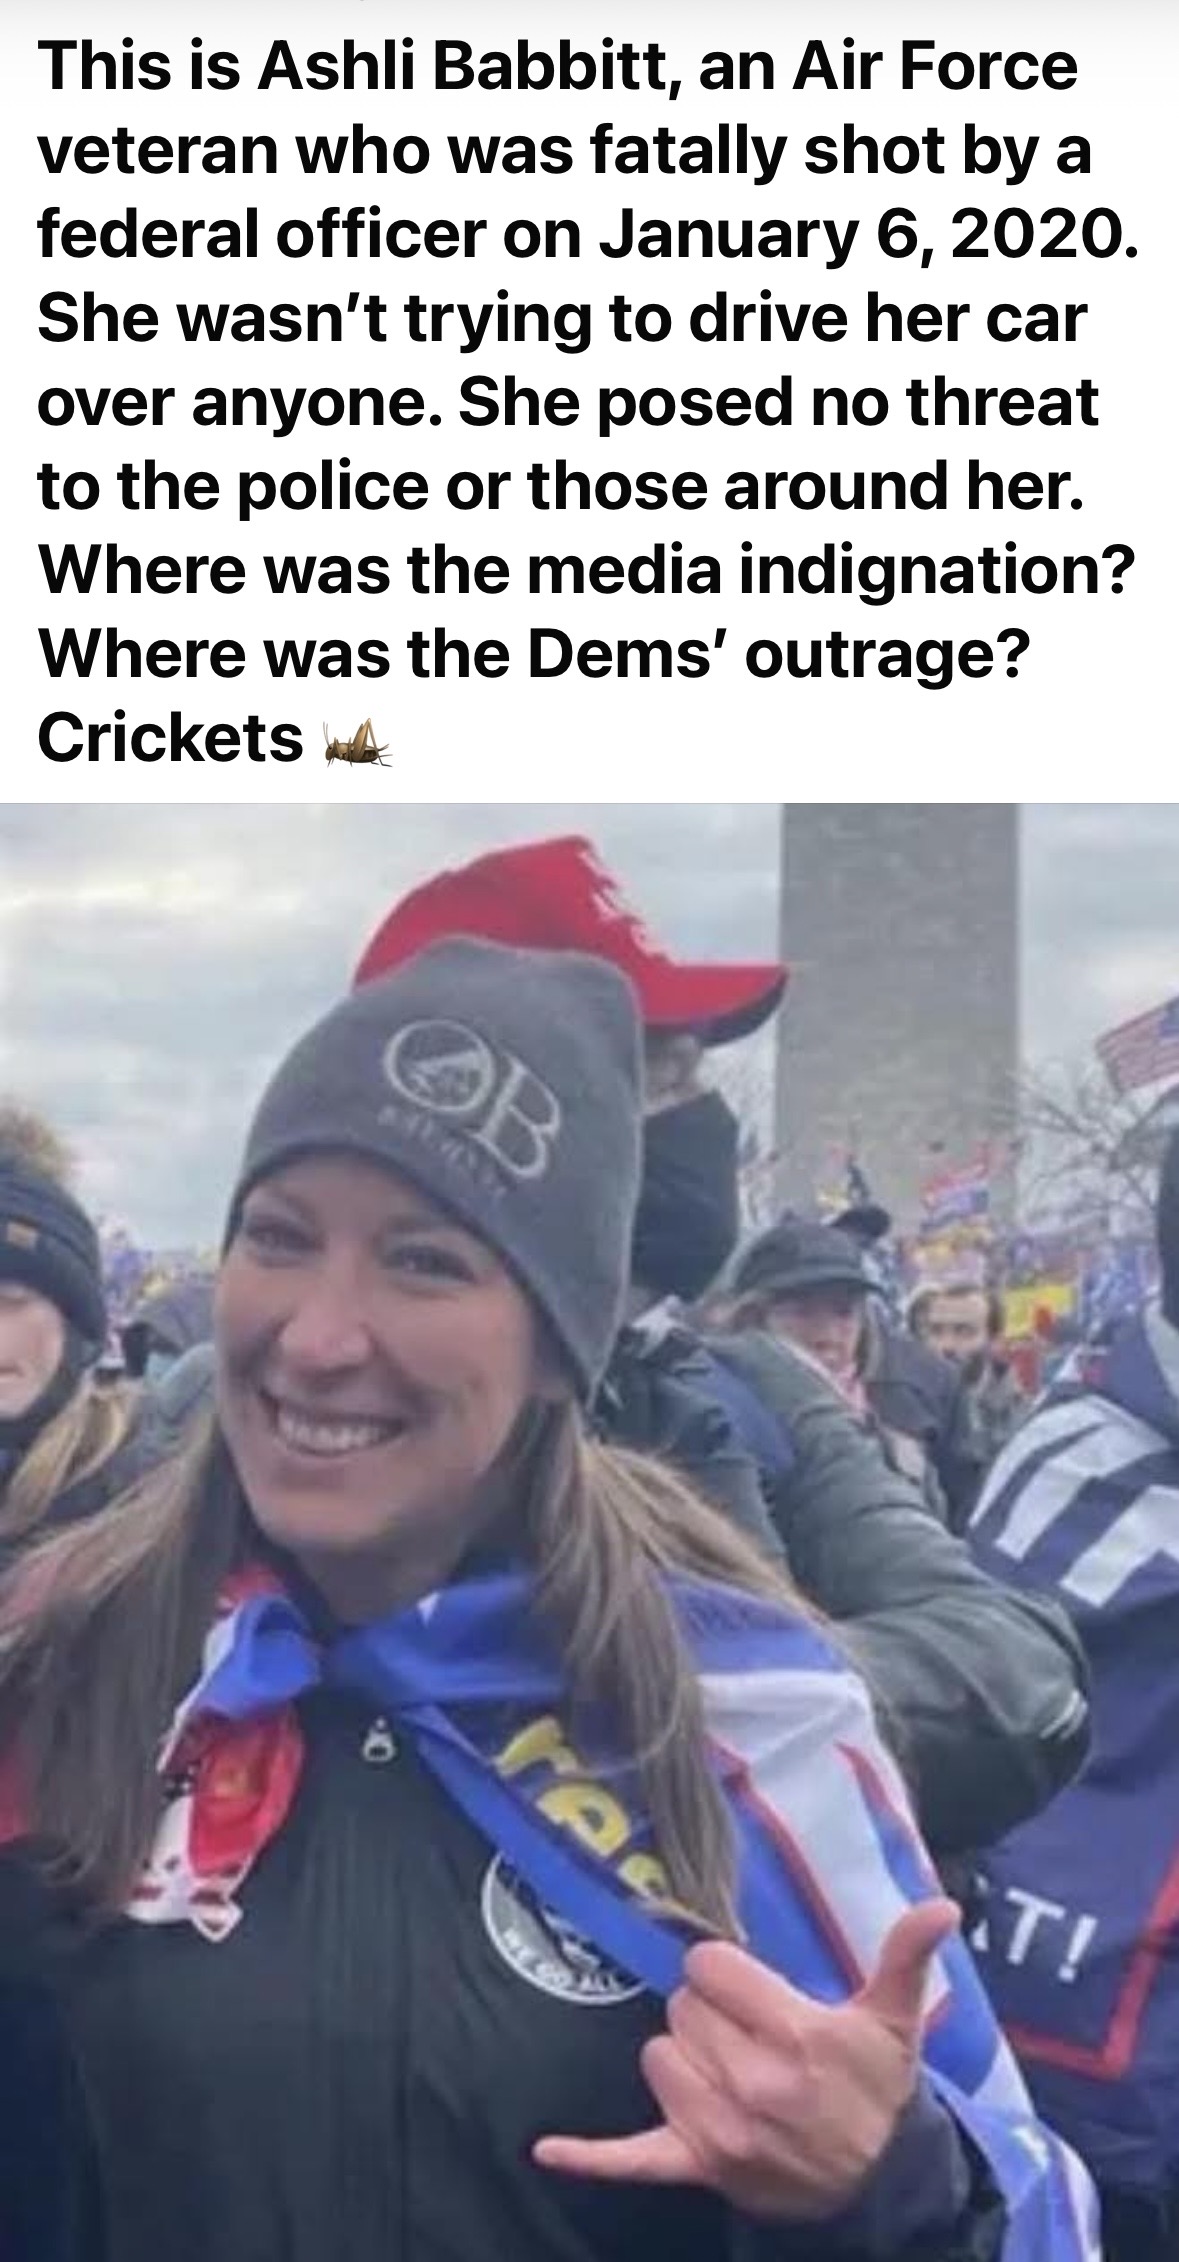Click the word "Crickets" in the last line
This screenshot has width=1179, height=2262.
[x=169, y=738]
